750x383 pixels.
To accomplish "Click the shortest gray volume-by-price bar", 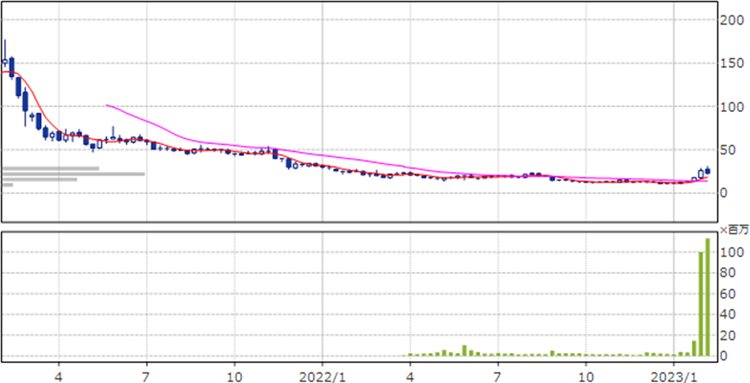I will (7, 185).
